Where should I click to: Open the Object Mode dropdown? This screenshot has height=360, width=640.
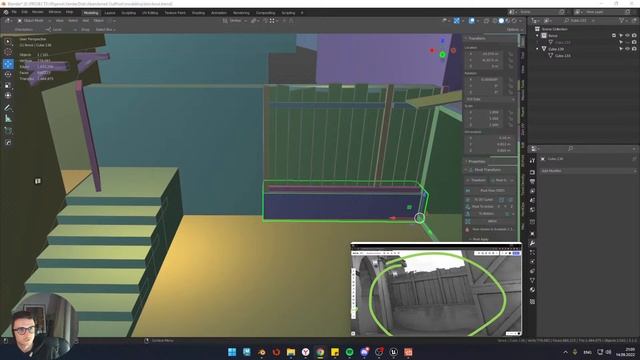(x=33, y=20)
